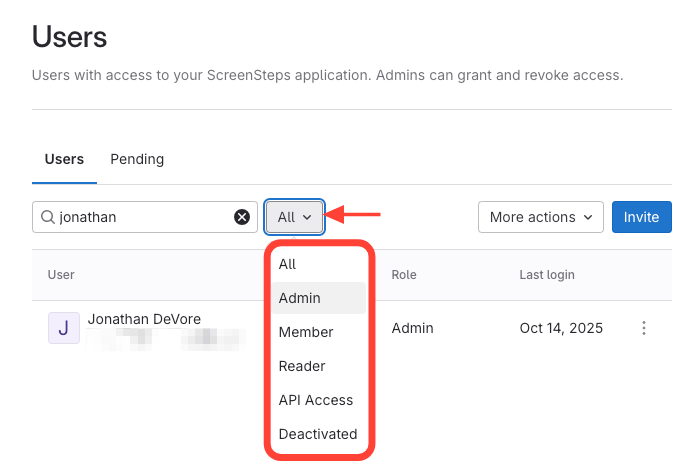Show Deactivated users from the filter
Viewport: 695px width, 468px height.
(x=318, y=434)
